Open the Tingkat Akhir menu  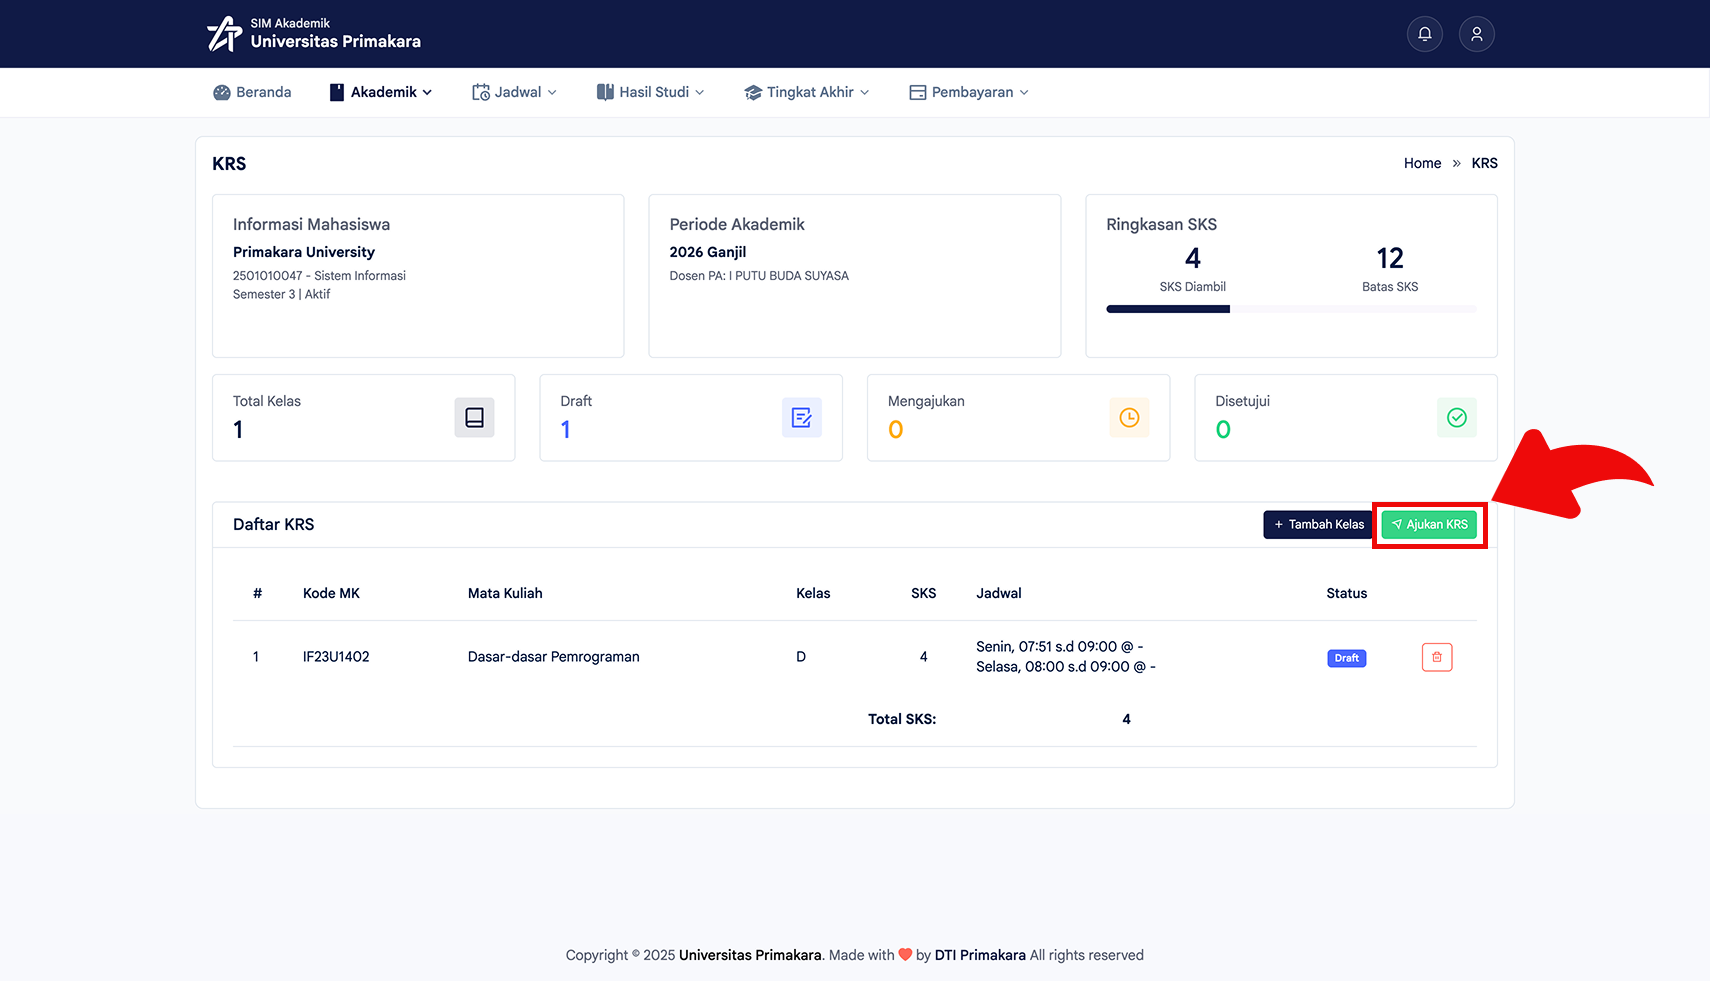(806, 92)
